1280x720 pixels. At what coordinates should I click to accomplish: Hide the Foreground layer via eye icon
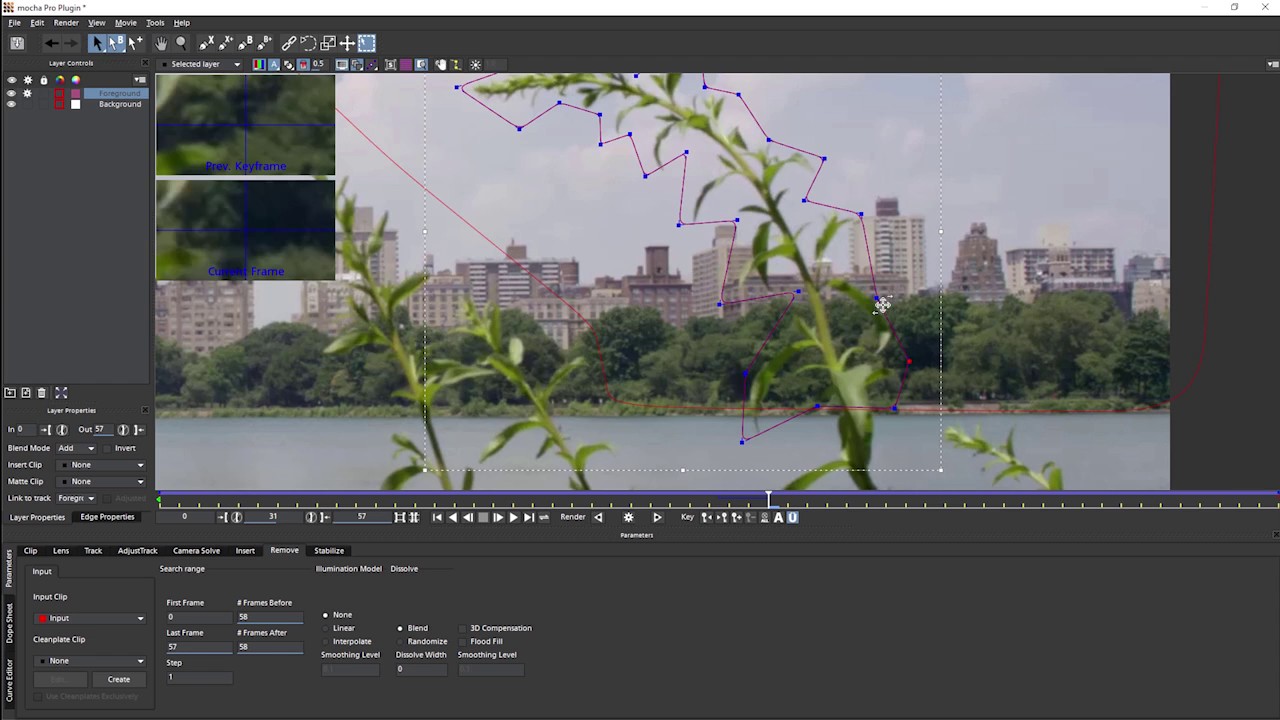11,93
